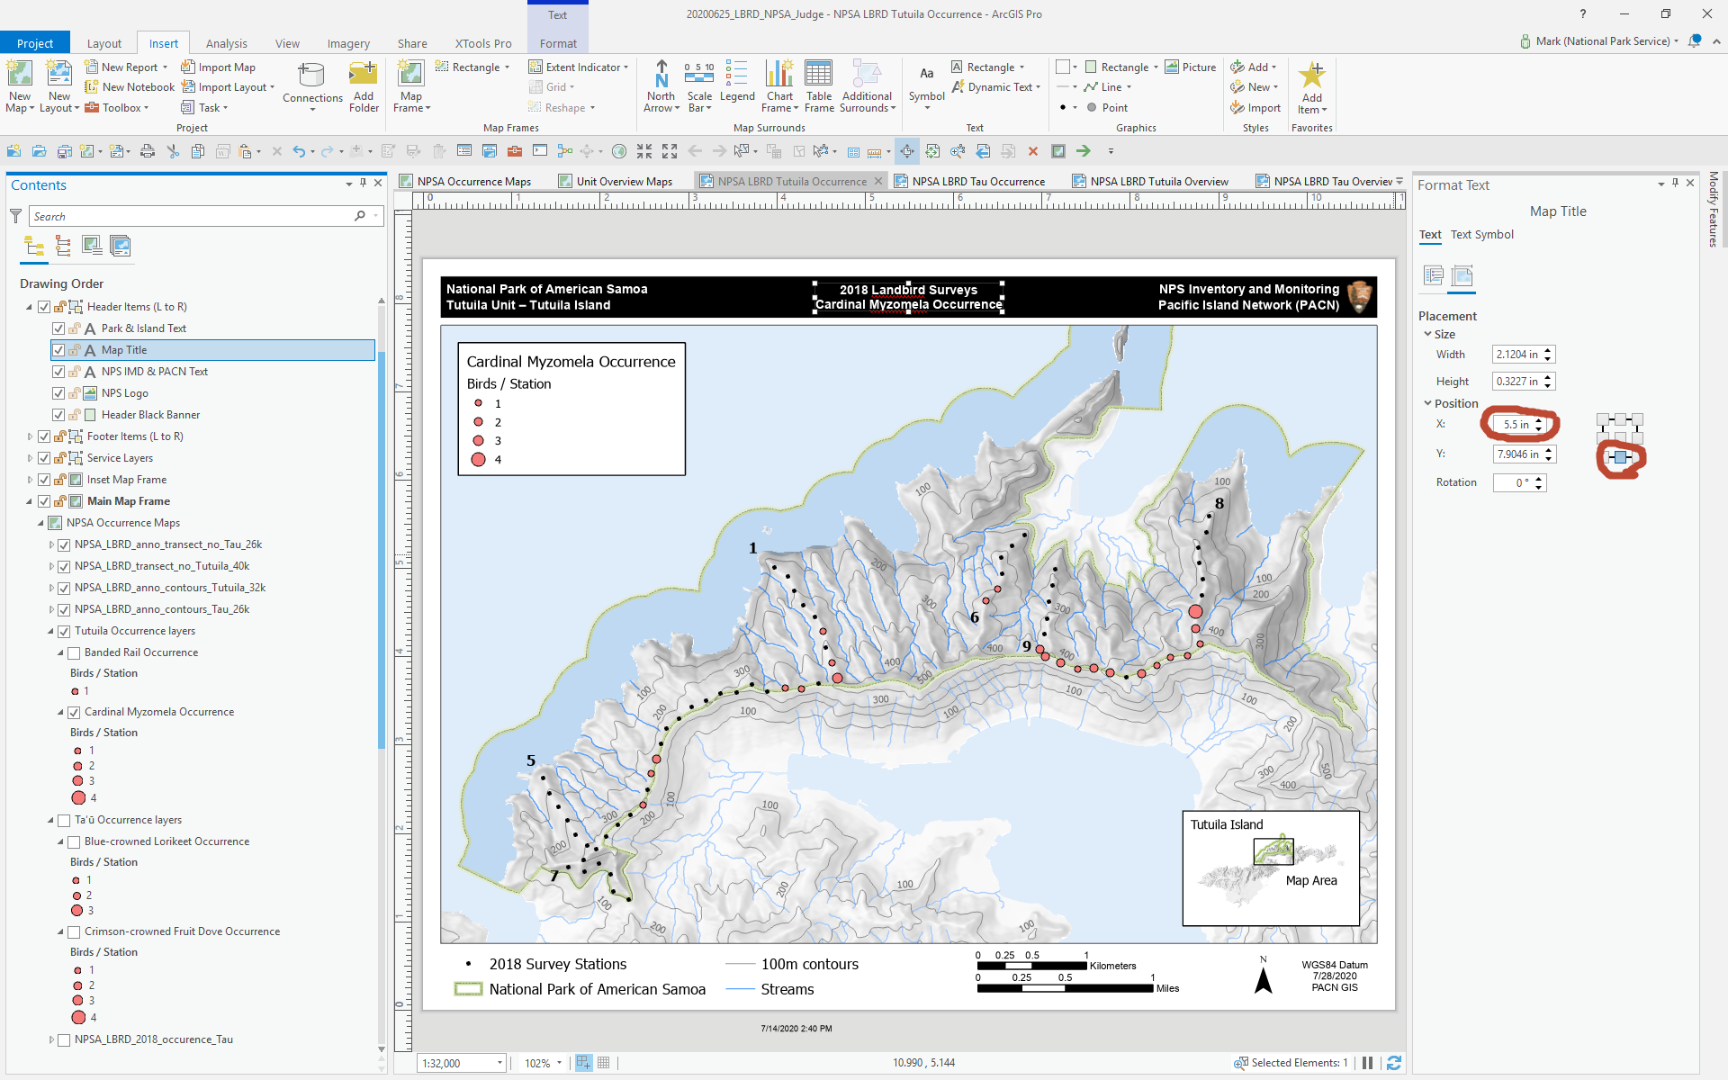Refresh the layout view
The image size is (1728, 1080).
pyautogui.click(x=1393, y=1063)
